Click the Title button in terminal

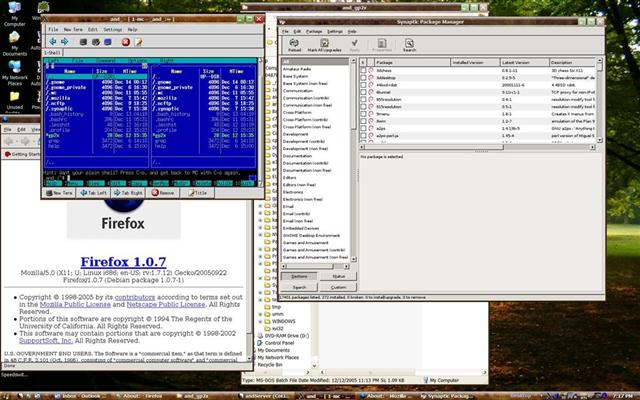(x=198, y=193)
